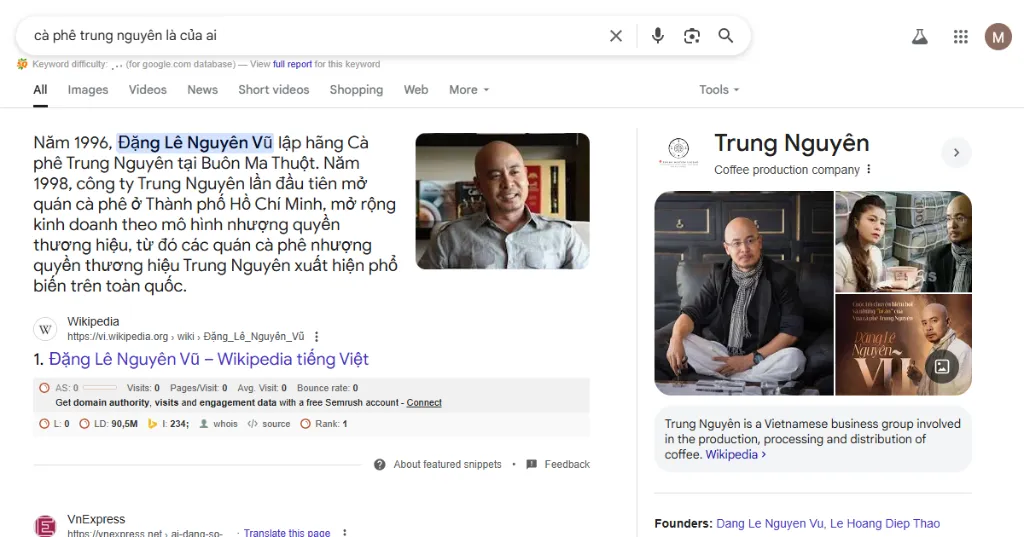Viewport: 1024px width, 537px height.
Task: Click Trung Nguyên knowledge panel title
Action: pos(792,143)
